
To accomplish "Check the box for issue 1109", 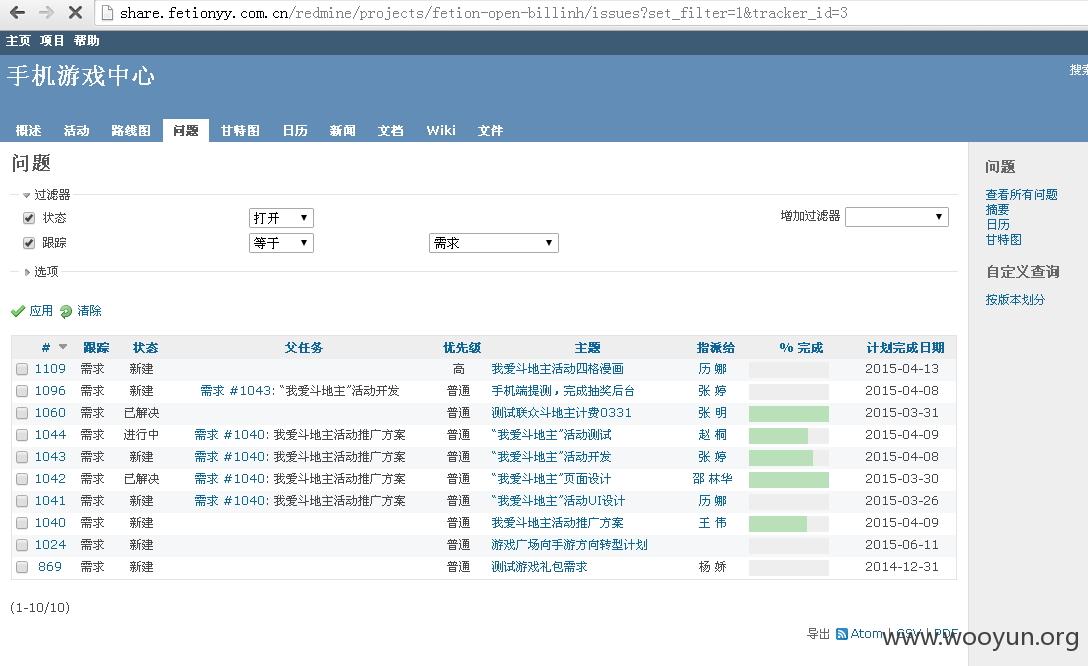I will (22, 369).
